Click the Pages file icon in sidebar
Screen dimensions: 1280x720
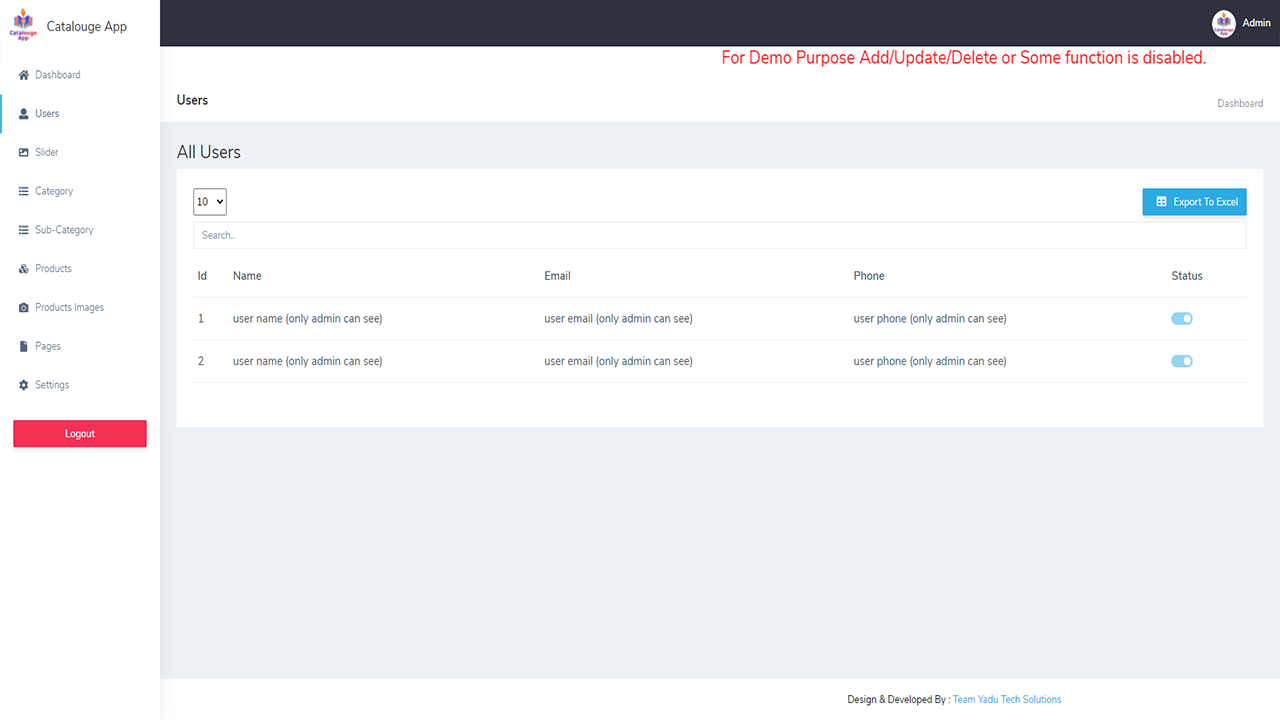[24, 346]
